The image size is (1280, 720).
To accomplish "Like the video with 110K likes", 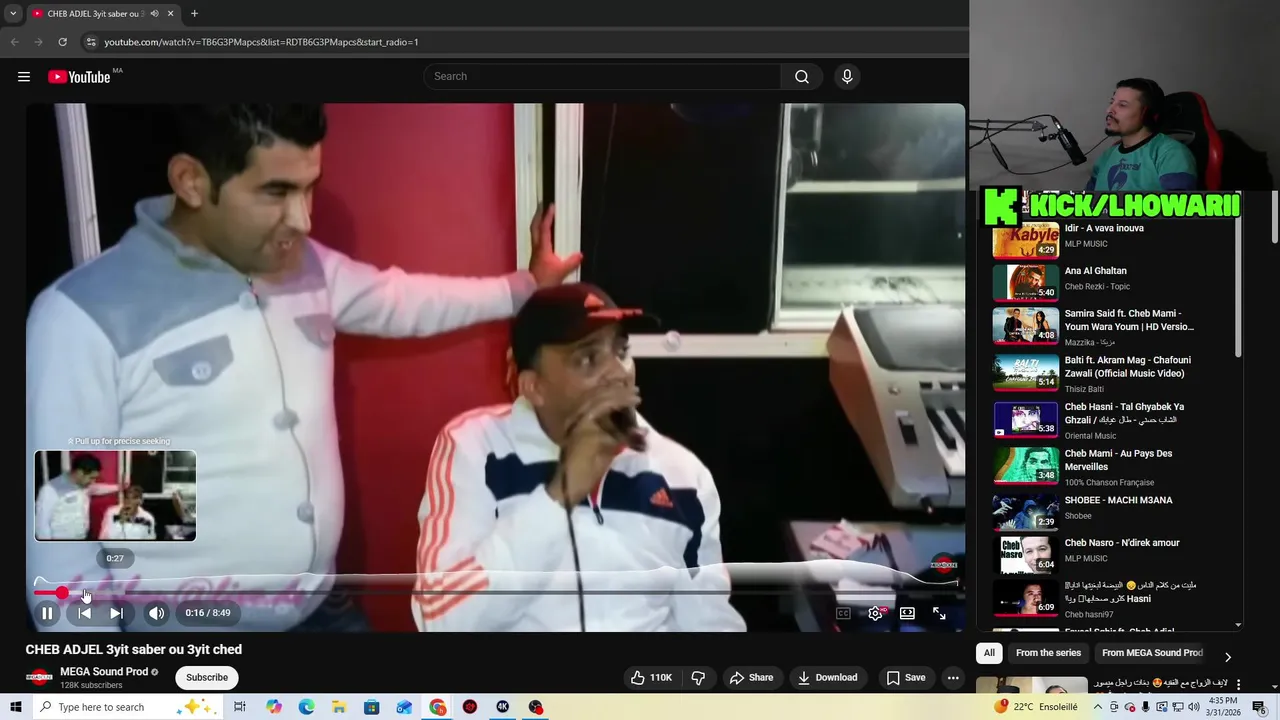I will pyautogui.click(x=651, y=677).
